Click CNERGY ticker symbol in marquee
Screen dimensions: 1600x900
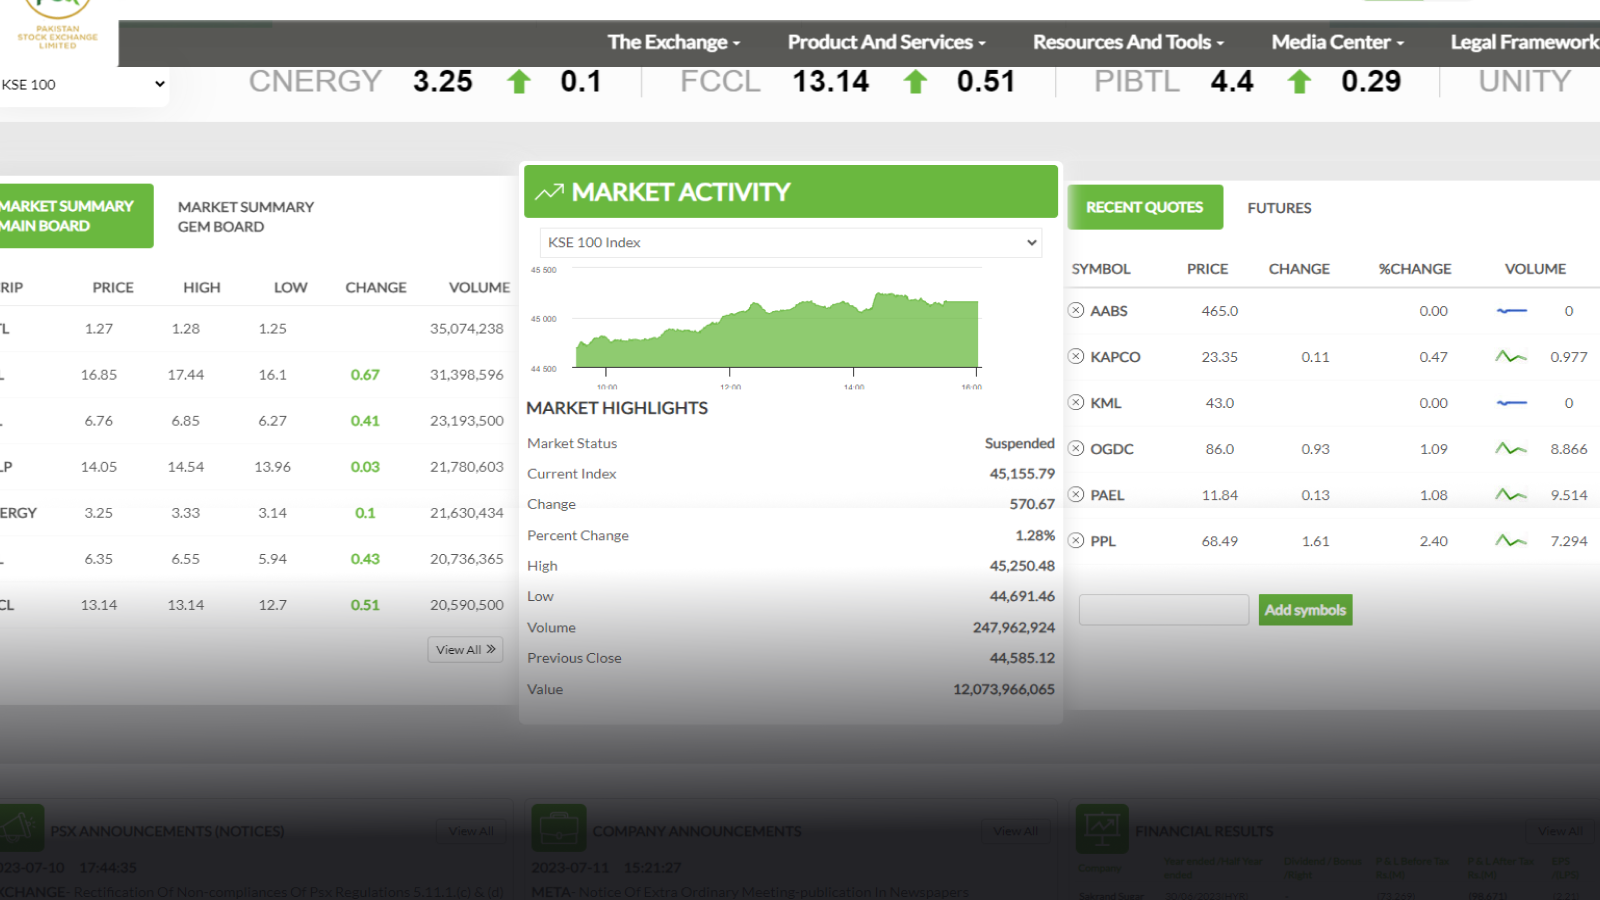(x=315, y=81)
